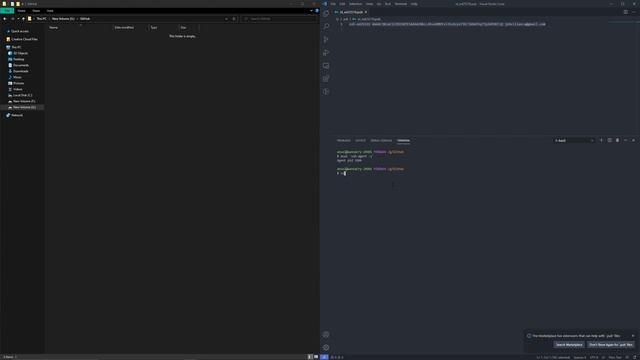Viewport: 640px width, 360px height.
Task: Open Remote Explorer view in VS Code
Action: click(x=326, y=66)
